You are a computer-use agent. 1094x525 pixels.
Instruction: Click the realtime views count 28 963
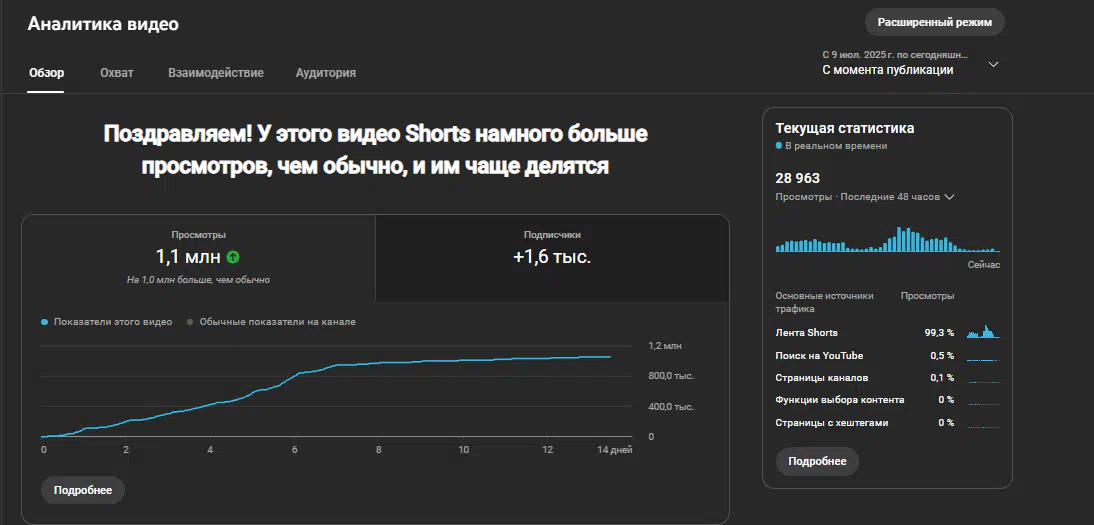pos(797,178)
